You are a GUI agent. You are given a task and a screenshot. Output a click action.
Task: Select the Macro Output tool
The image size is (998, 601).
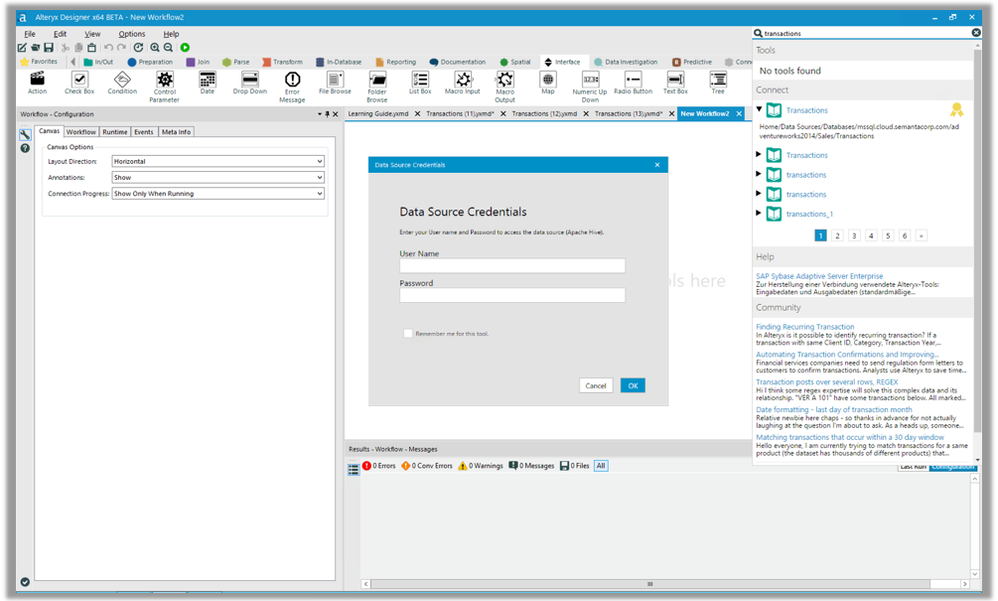505,86
